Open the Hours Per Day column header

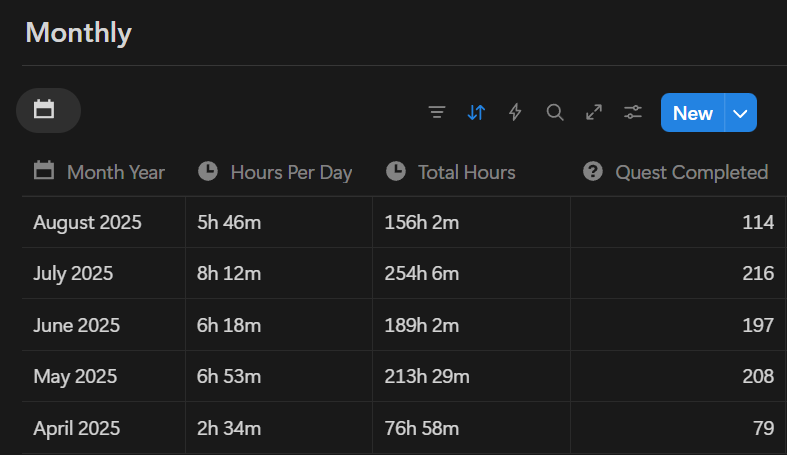coord(290,172)
